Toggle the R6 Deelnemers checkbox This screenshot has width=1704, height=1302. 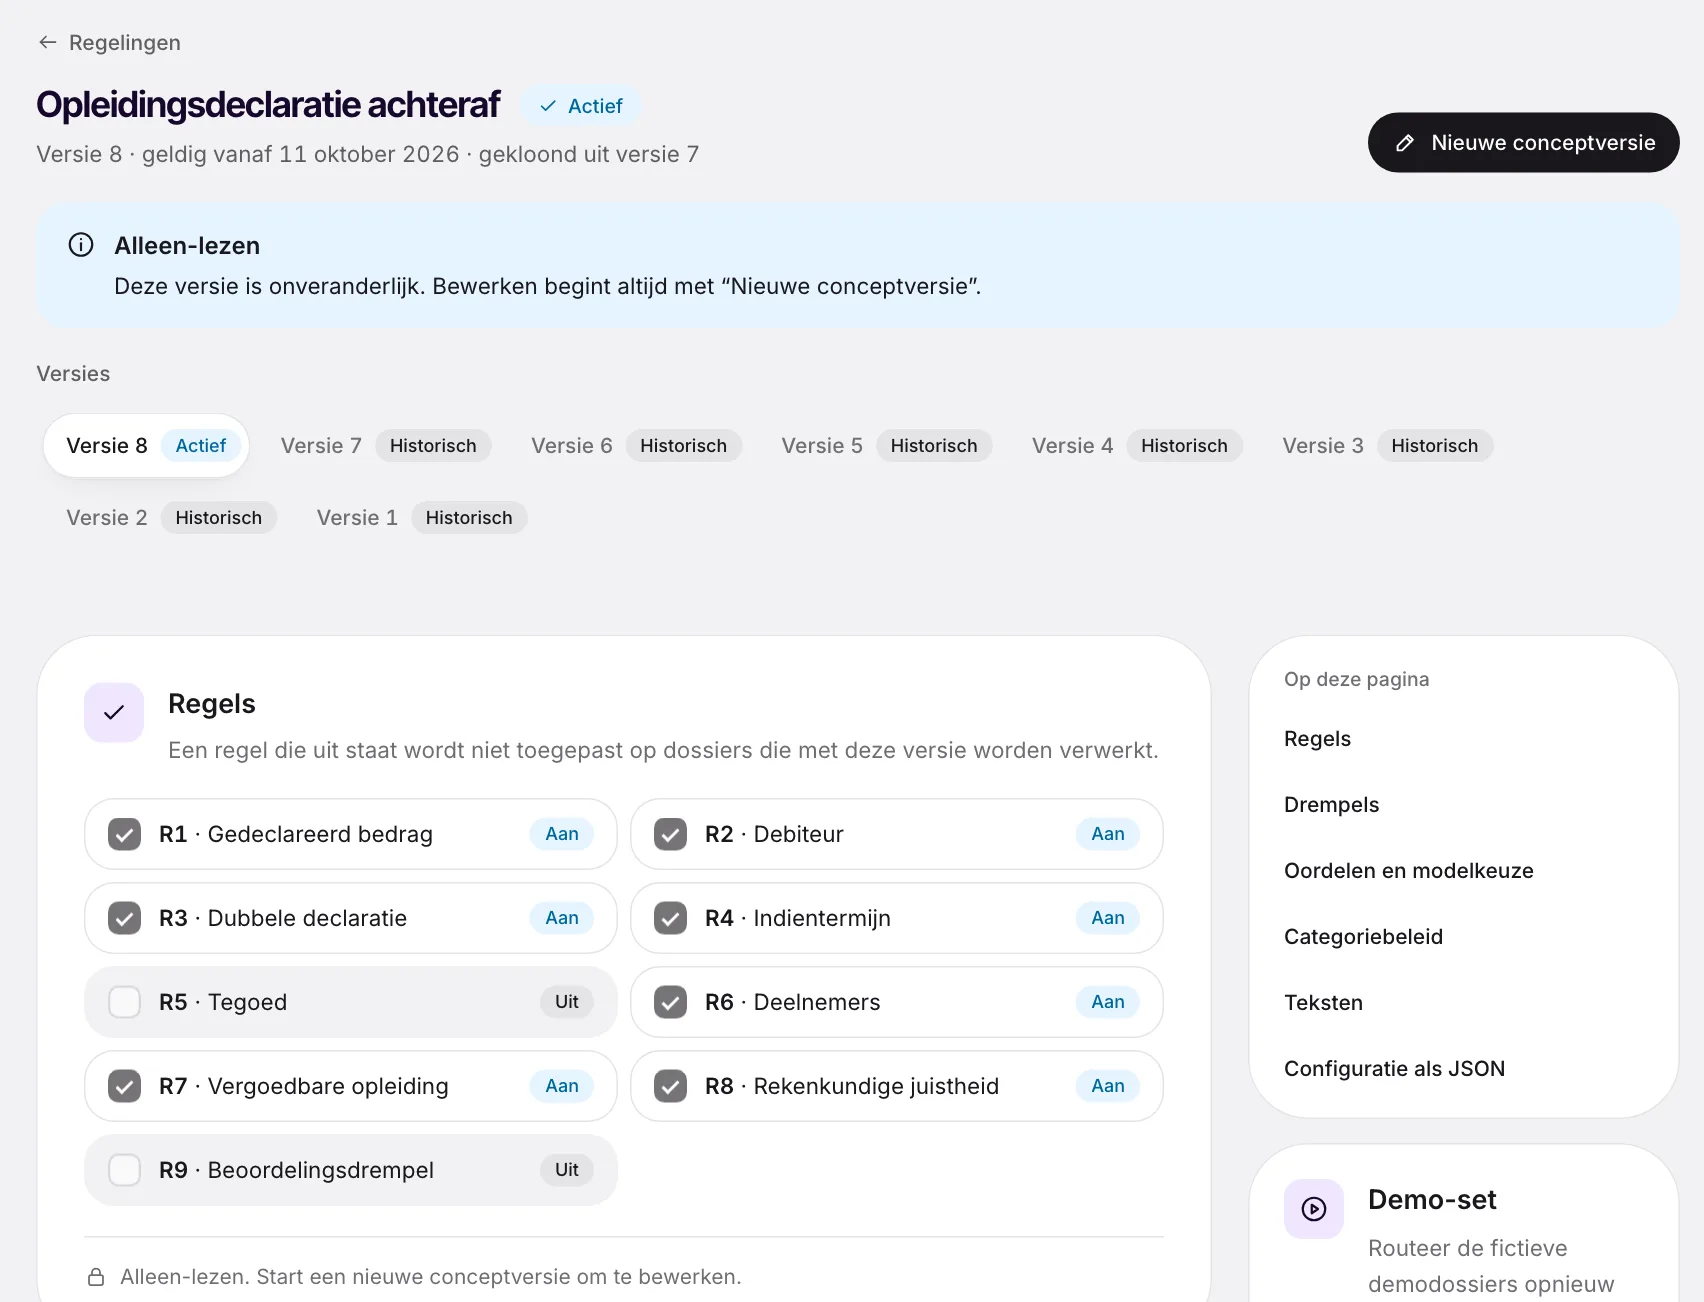pyautogui.click(x=670, y=1002)
